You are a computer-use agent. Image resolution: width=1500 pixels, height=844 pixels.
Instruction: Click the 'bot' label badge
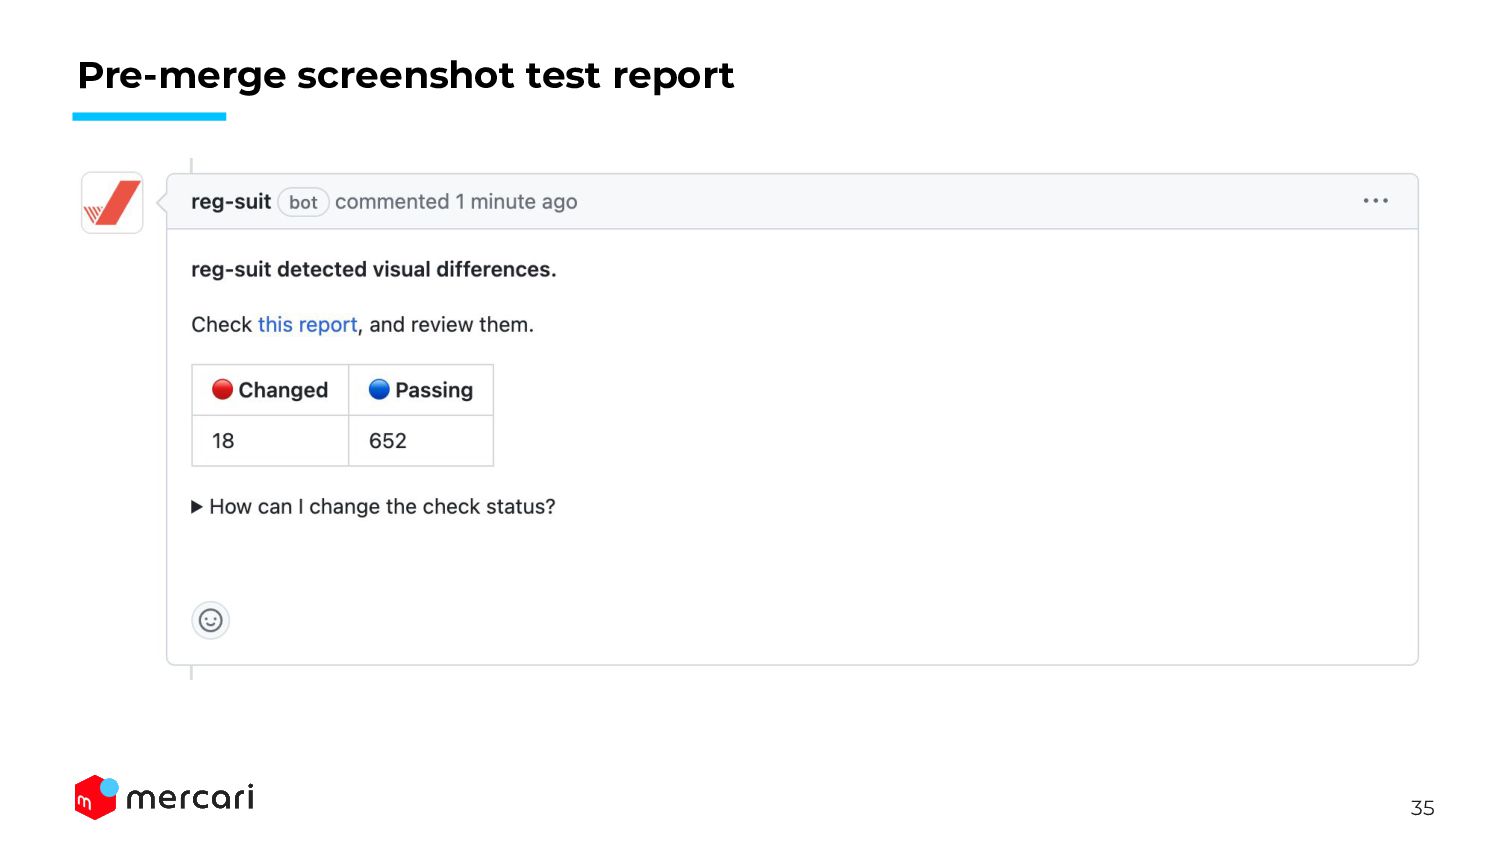[303, 202]
